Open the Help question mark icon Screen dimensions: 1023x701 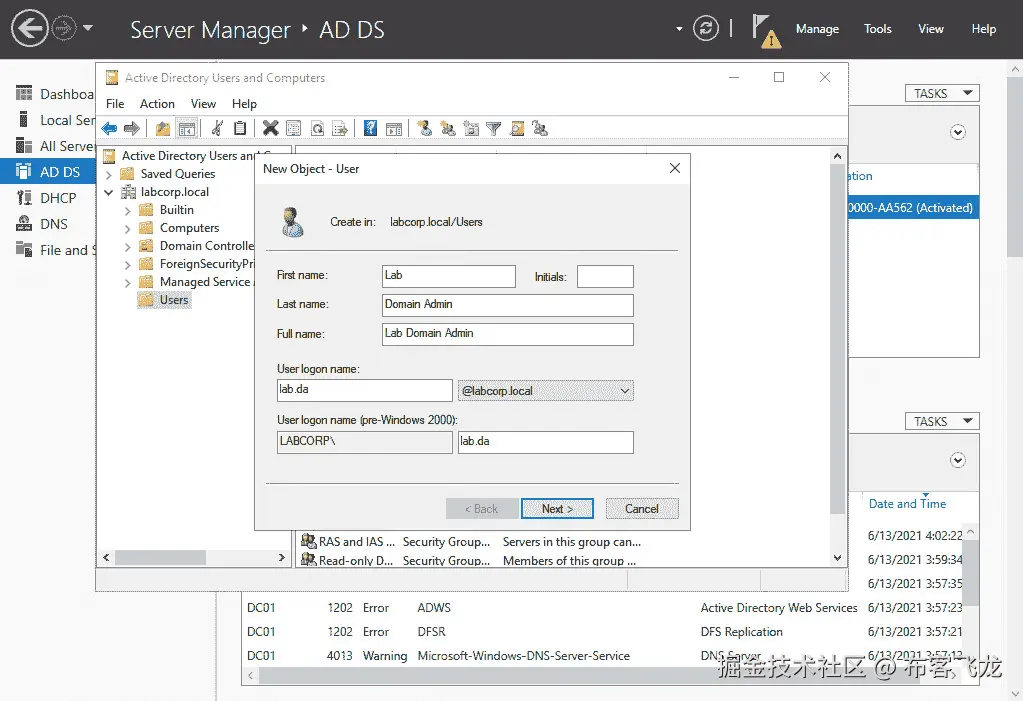370,129
